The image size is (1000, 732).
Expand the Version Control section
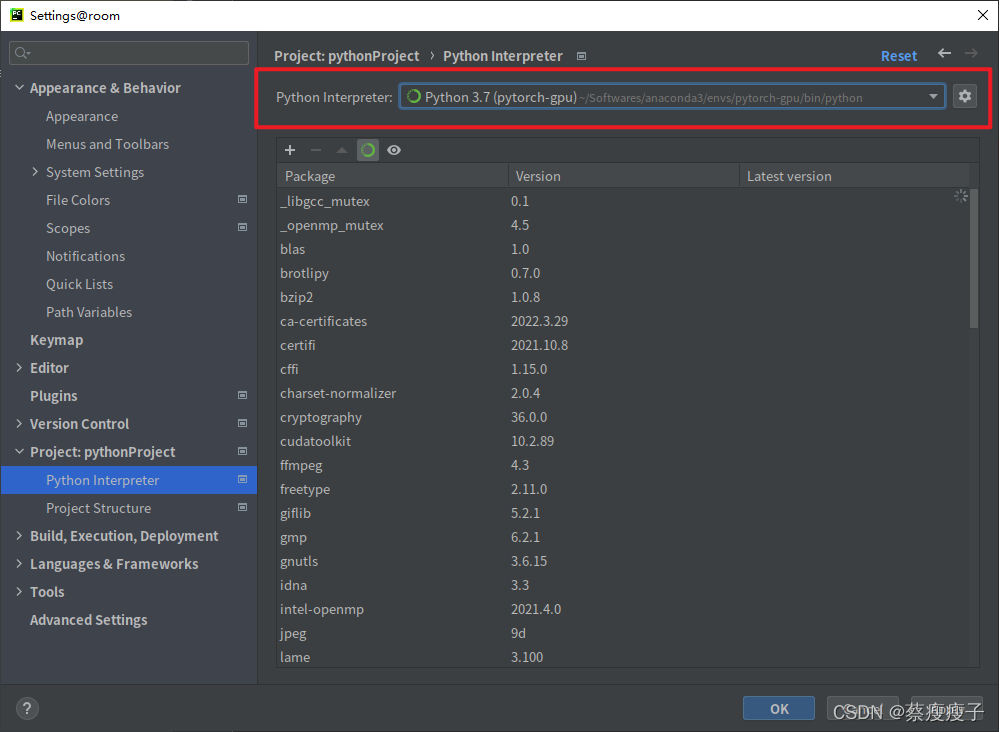click(x=19, y=423)
